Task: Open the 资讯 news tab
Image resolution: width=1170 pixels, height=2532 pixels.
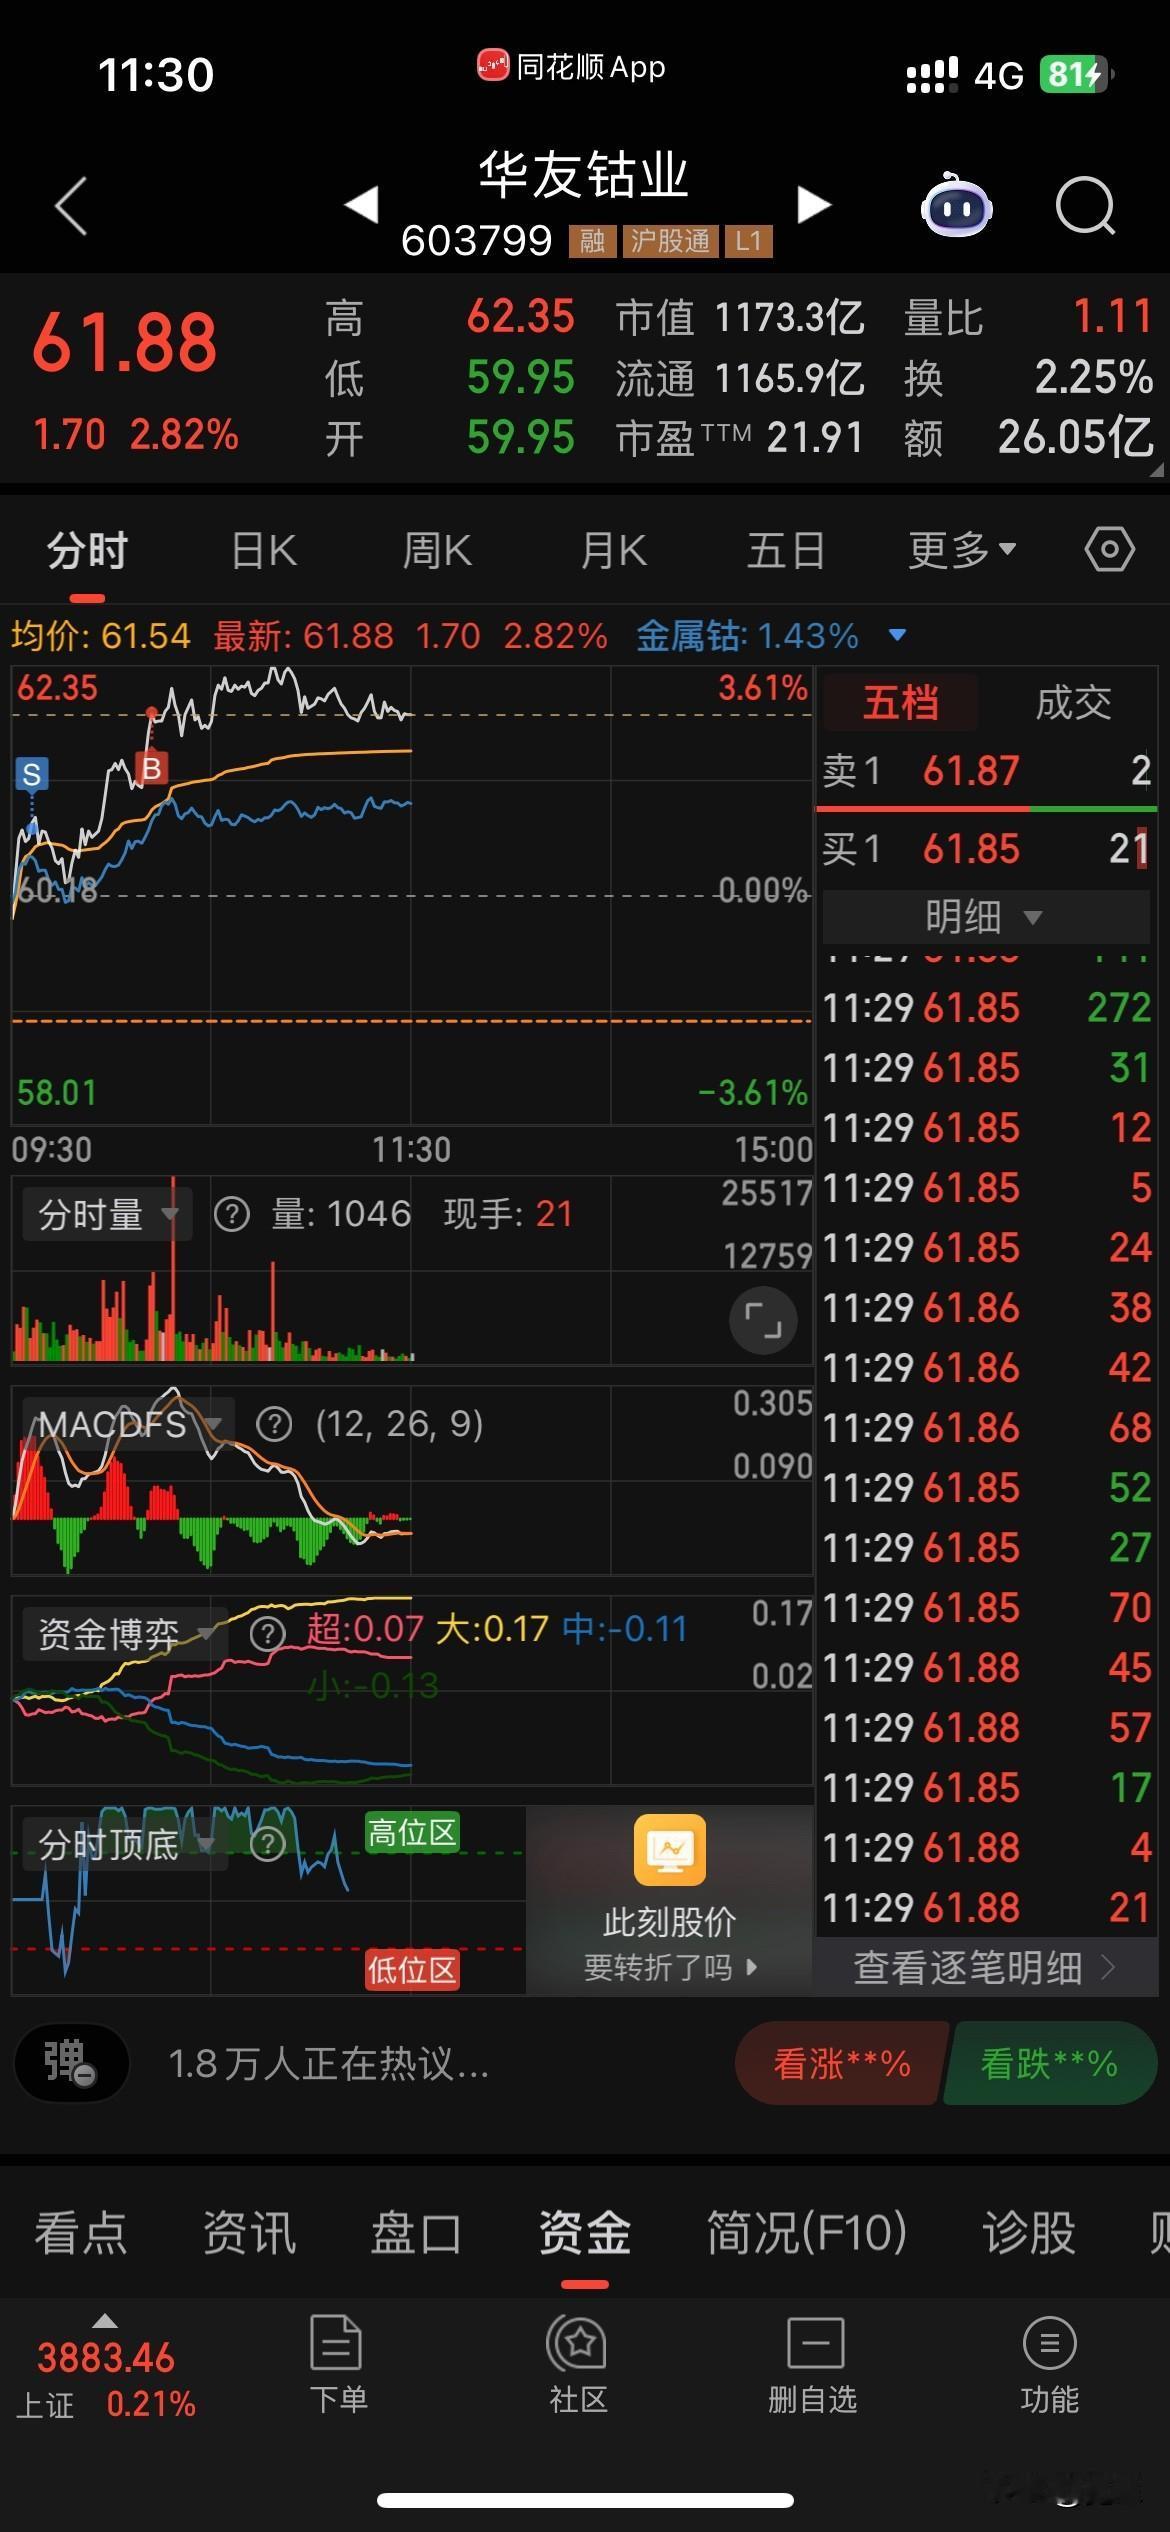Action: click(x=249, y=2232)
